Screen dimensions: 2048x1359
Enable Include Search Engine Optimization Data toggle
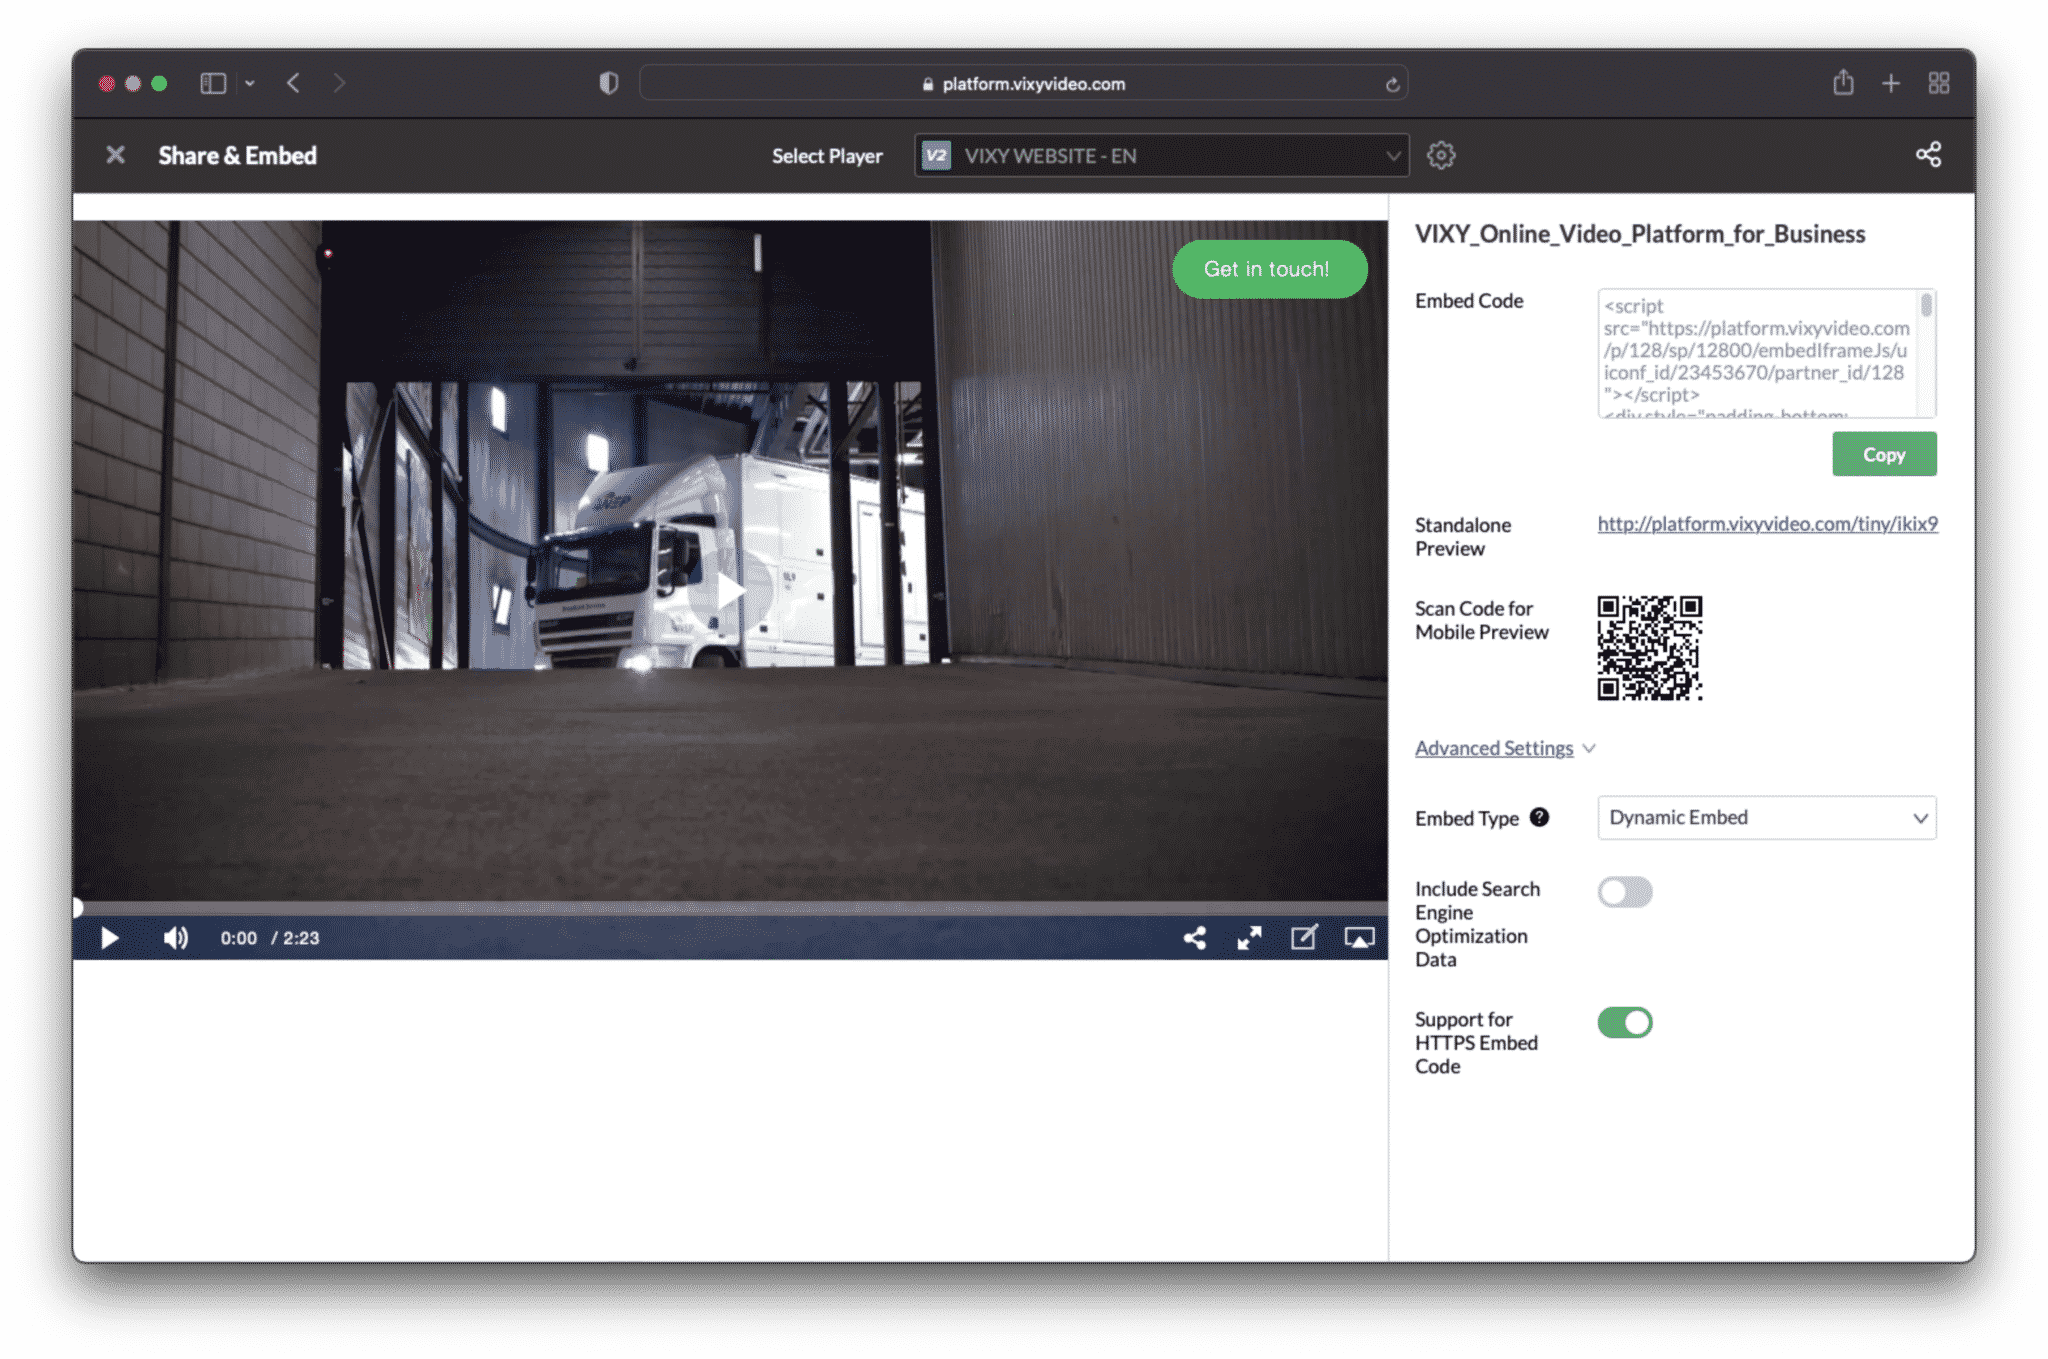(1625, 892)
